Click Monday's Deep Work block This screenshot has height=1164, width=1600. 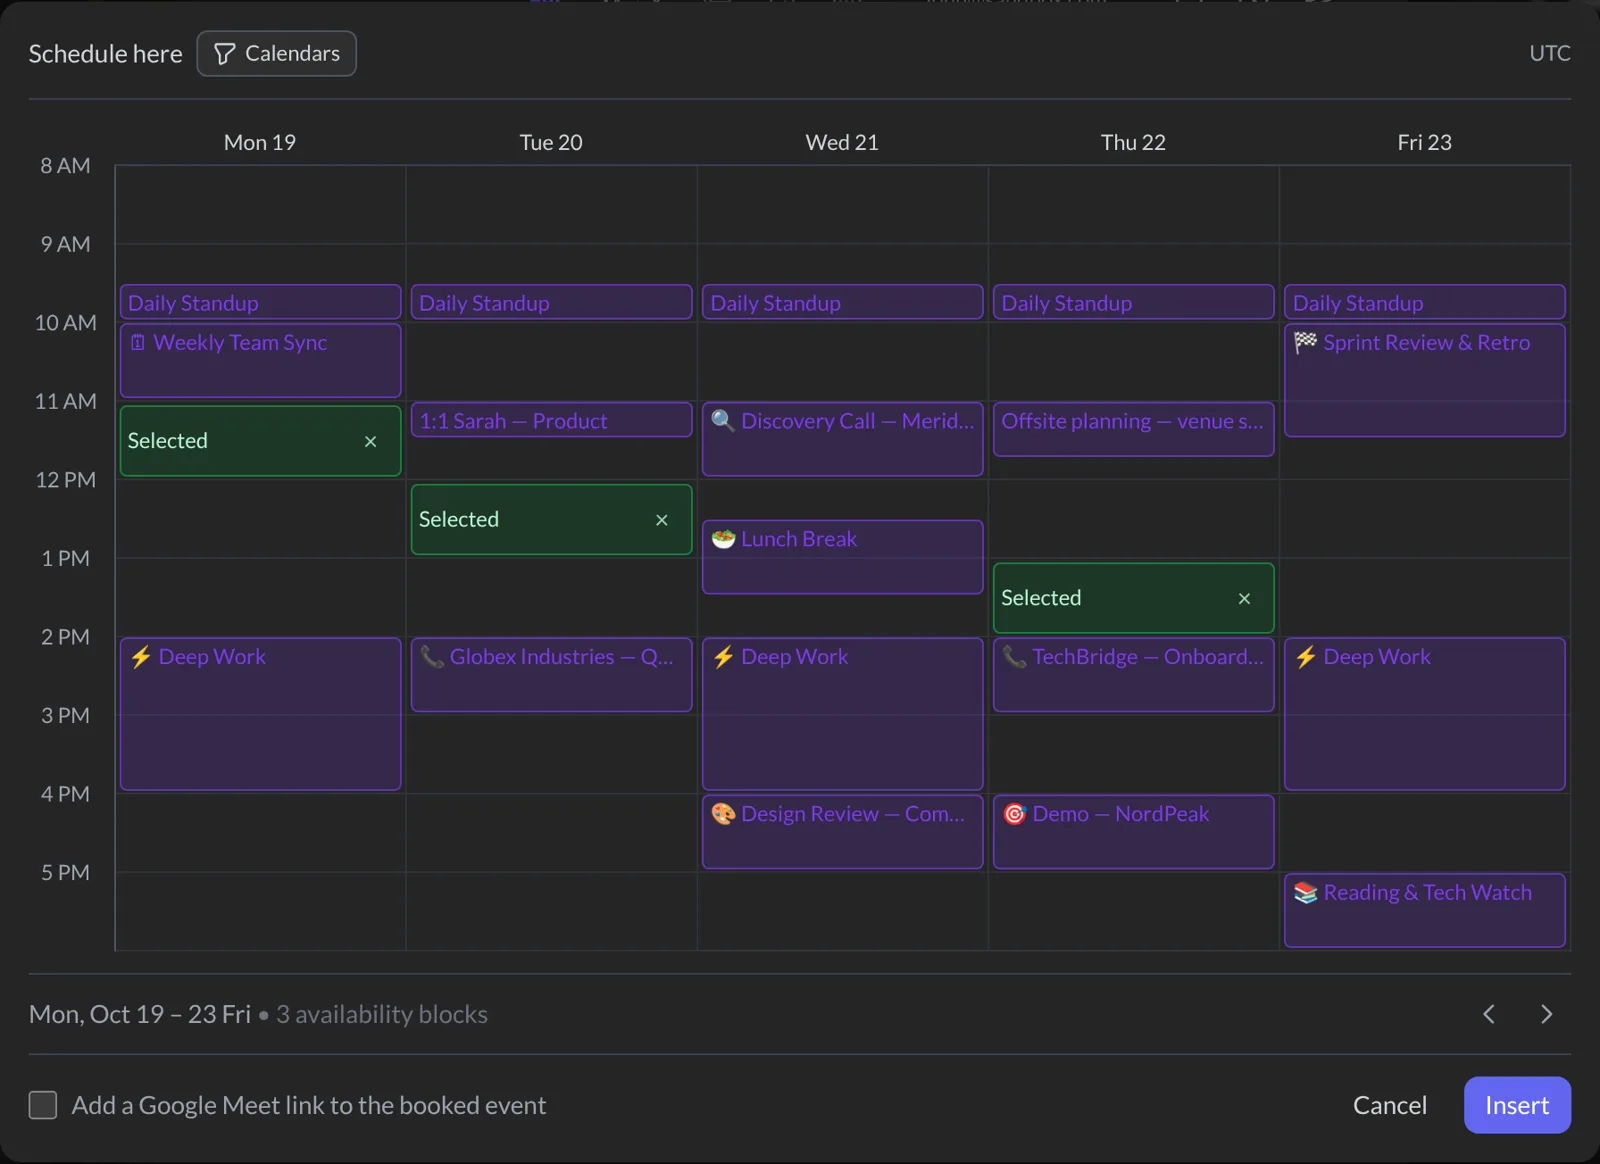click(x=260, y=714)
